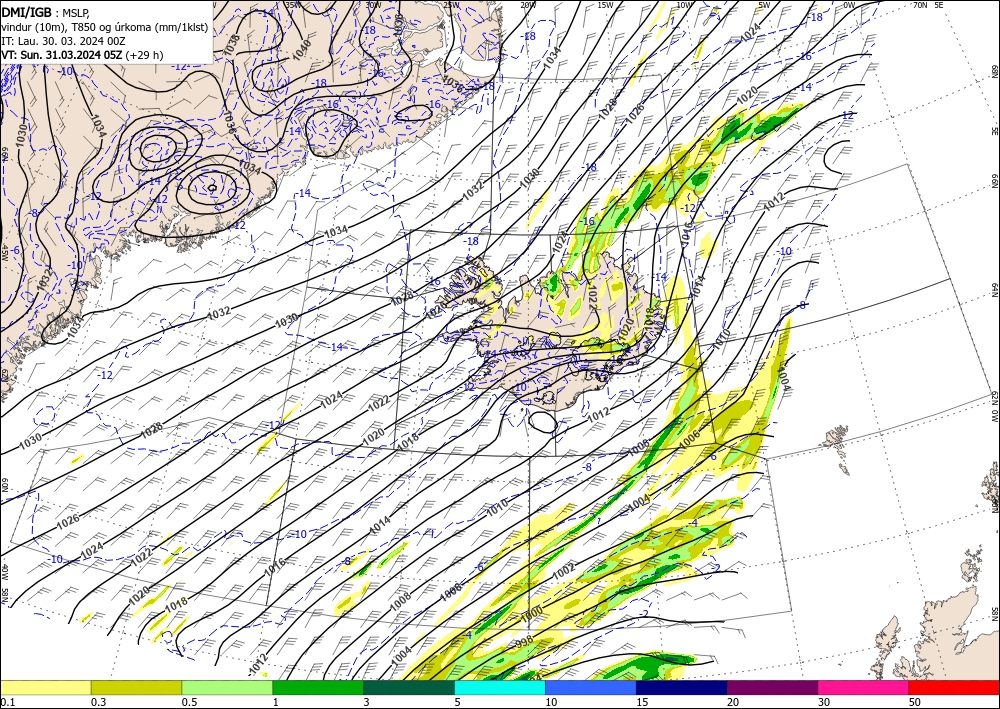The image size is (1000, 709).
Task: Click the 10W longitude label
Action: click(x=684, y=4)
